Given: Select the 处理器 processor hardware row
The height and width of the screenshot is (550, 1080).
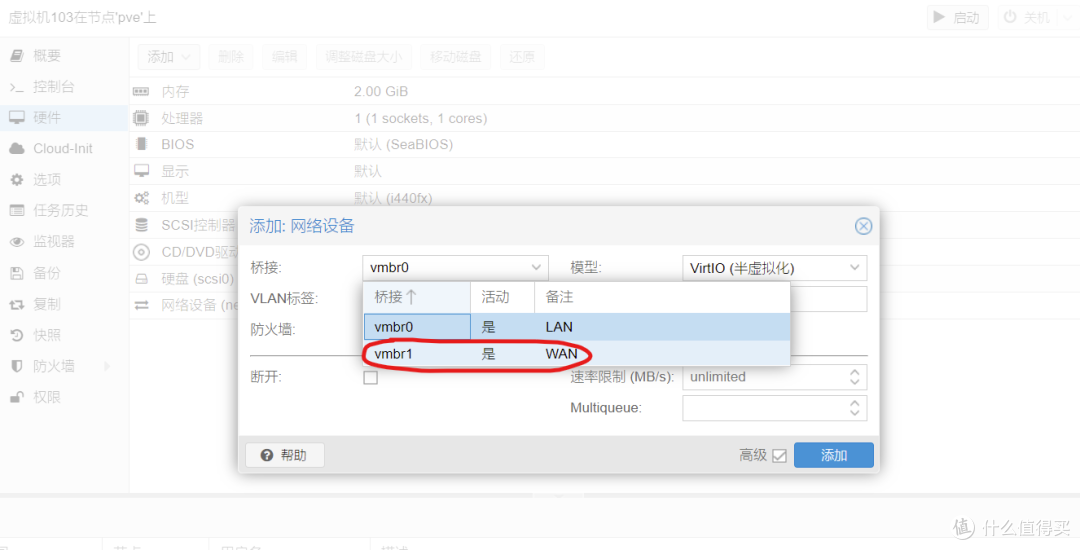Looking at the screenshot, I should [605, 118].
